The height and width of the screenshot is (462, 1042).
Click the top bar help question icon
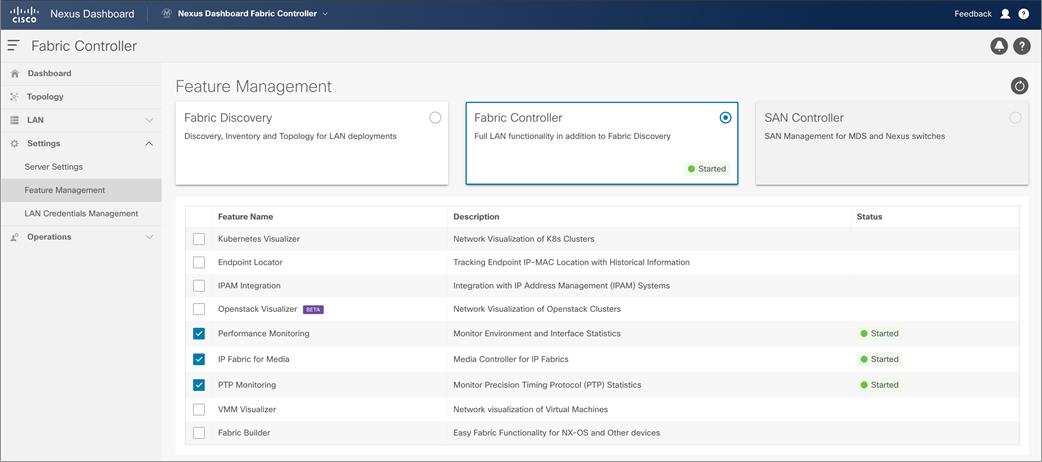pyautogui.click(x=1023, y=14)
